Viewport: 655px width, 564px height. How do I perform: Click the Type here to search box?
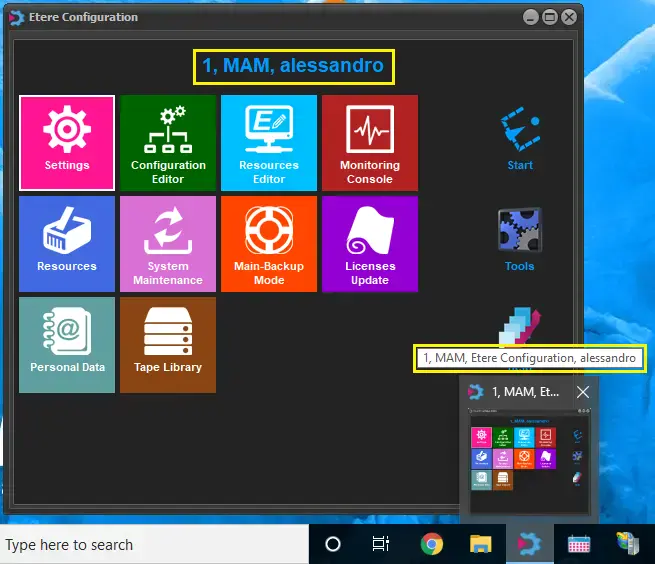point(153,545)
